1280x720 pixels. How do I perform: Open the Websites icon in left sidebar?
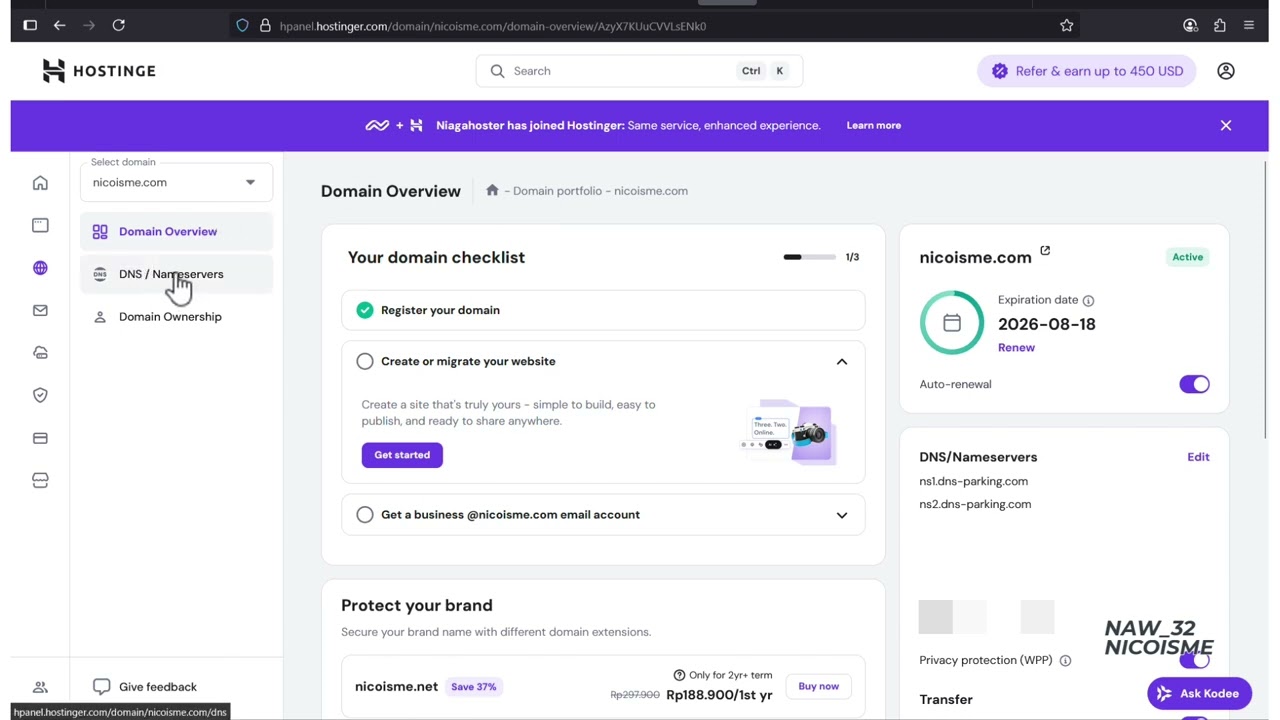(40, 225)
